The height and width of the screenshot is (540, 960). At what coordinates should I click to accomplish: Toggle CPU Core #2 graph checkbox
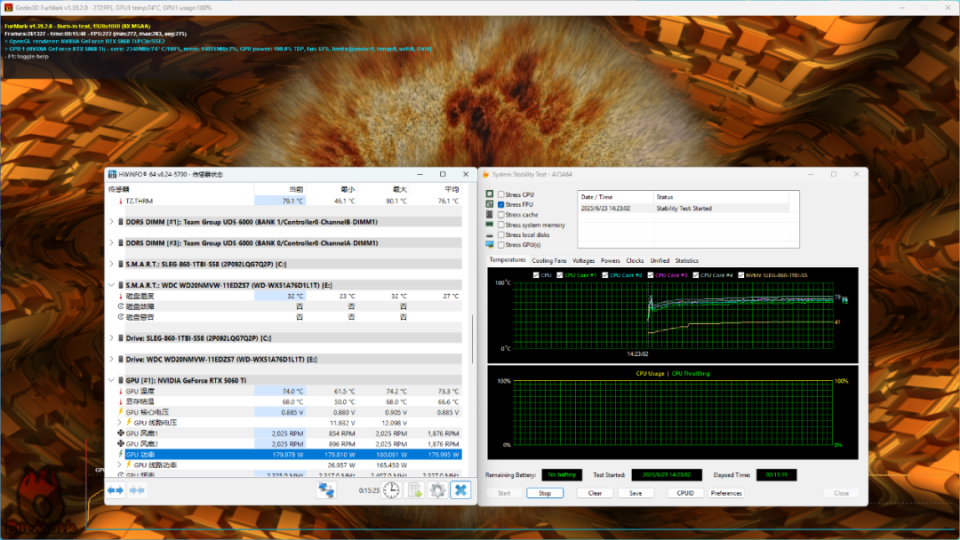(x=605, y=276)
